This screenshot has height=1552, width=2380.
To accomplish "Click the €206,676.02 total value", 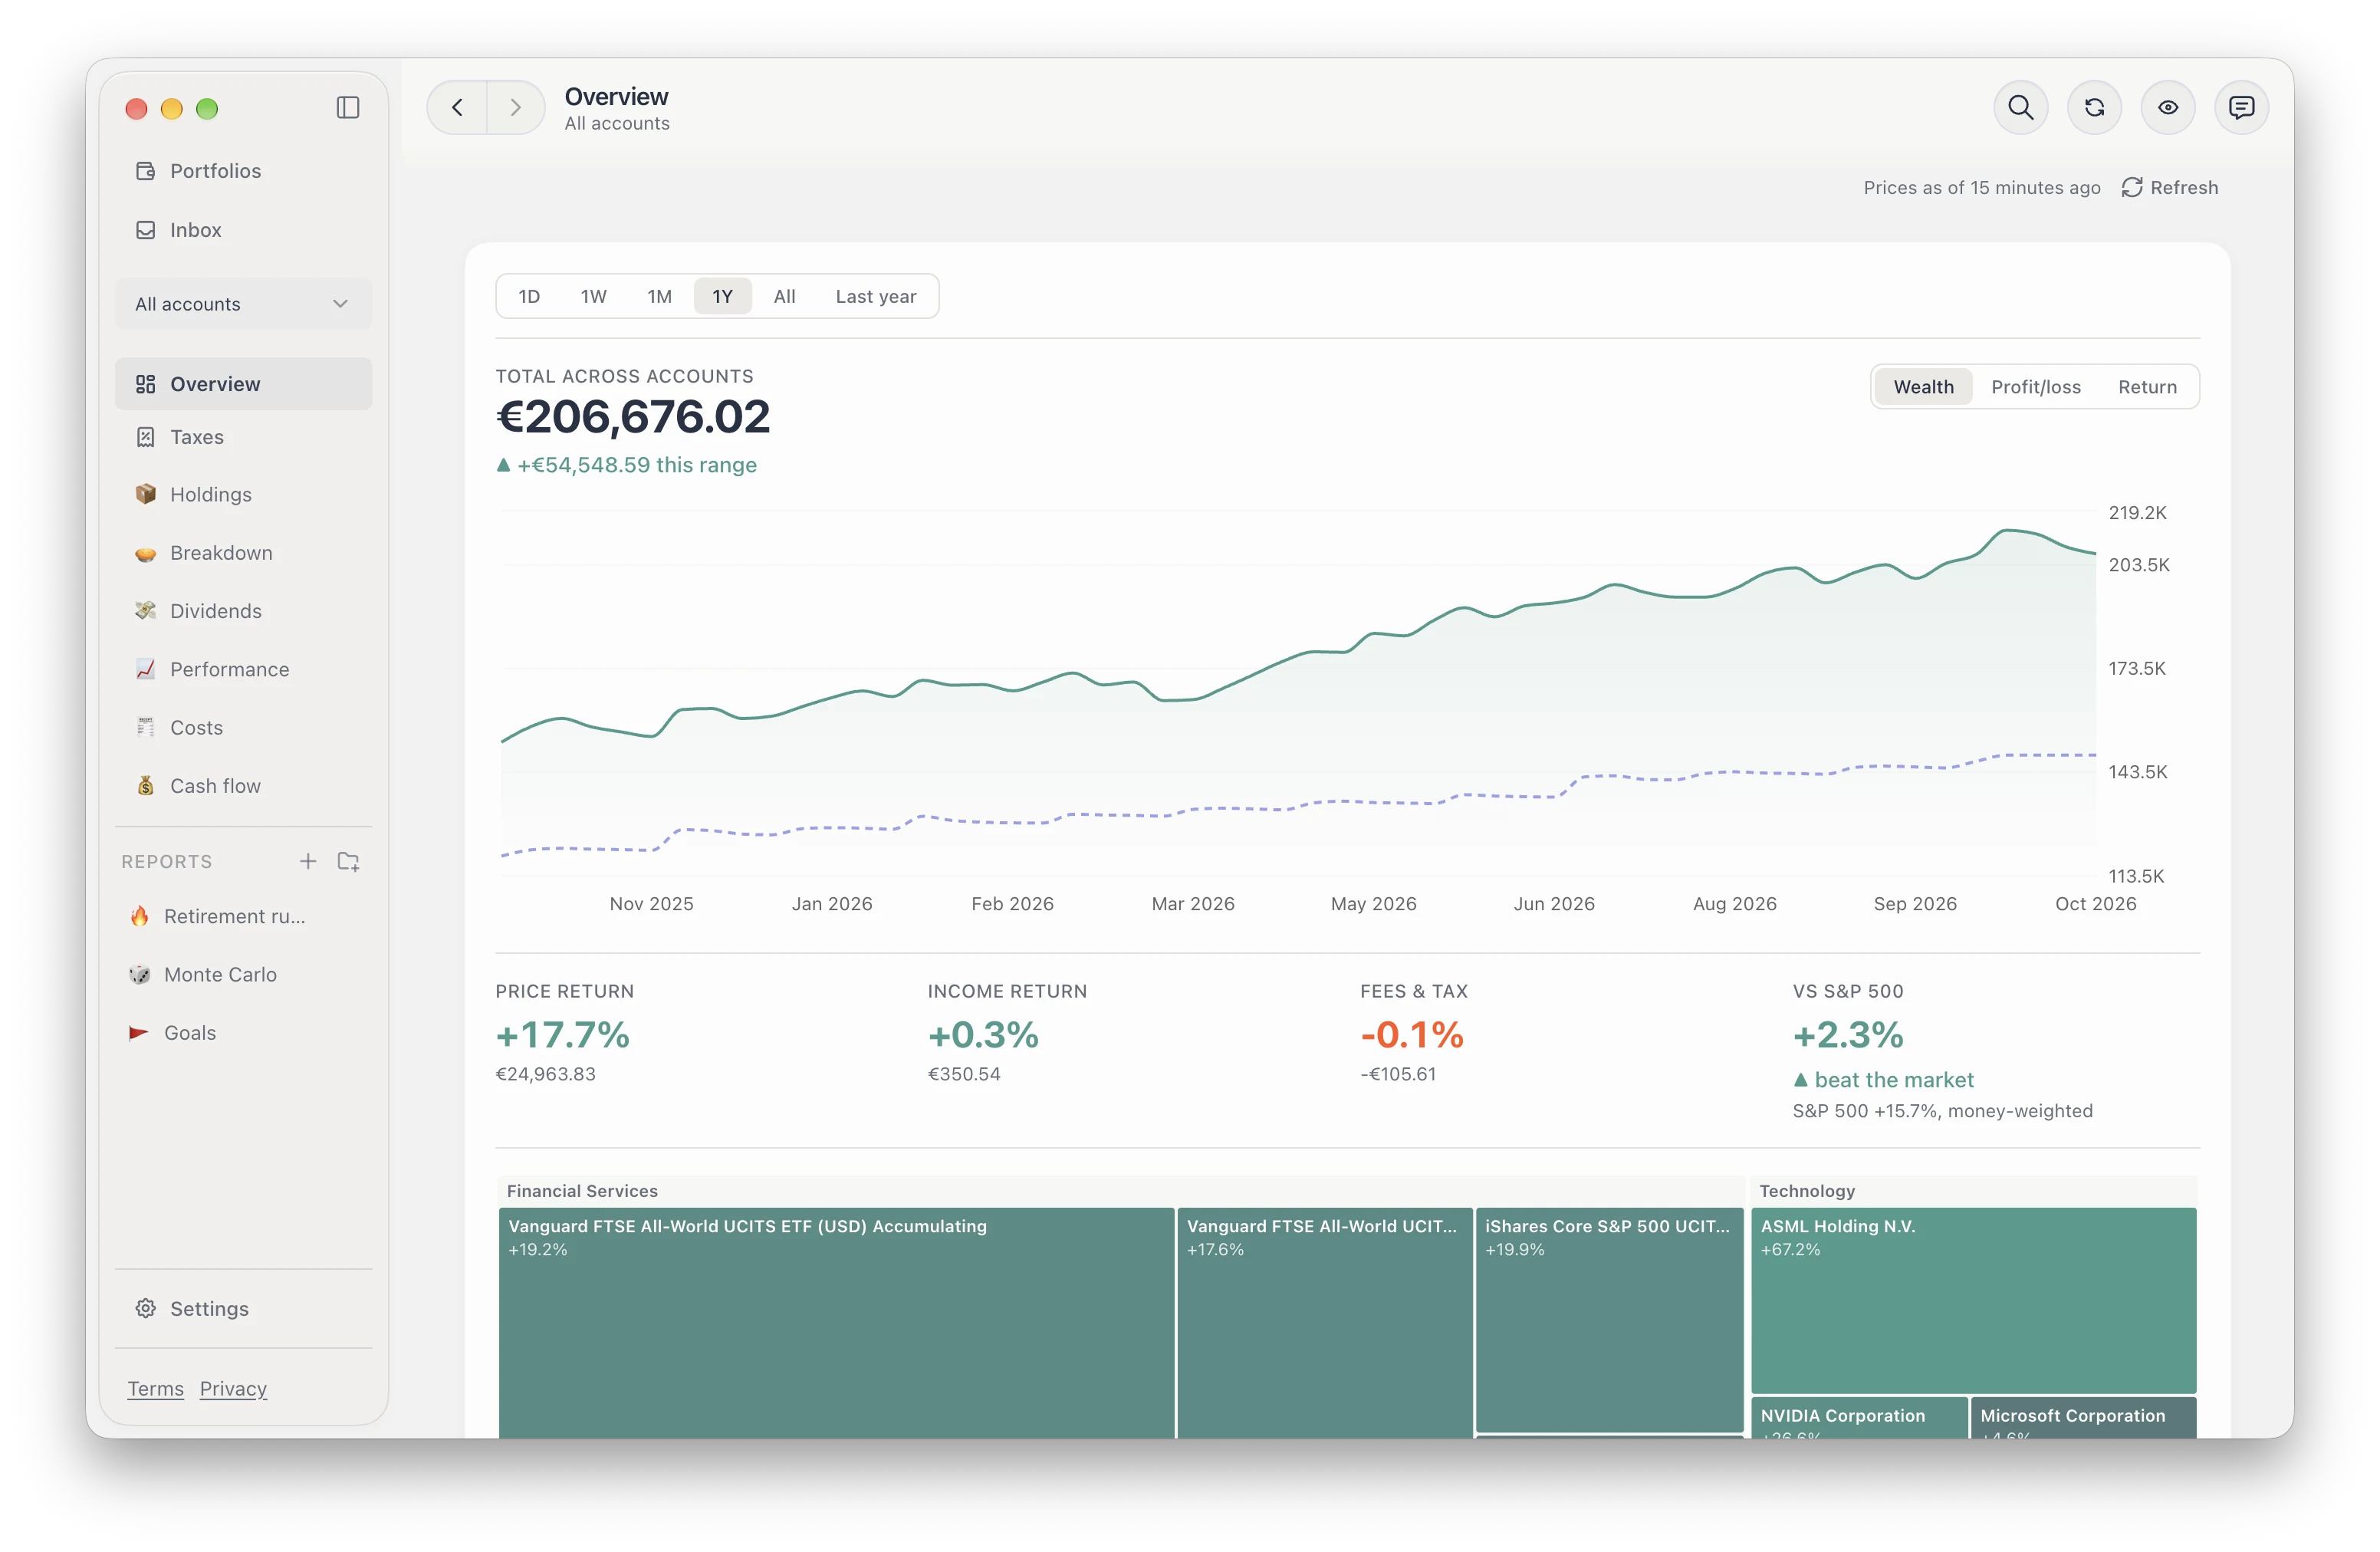I will pyautogui.click(x=633, y=417).
